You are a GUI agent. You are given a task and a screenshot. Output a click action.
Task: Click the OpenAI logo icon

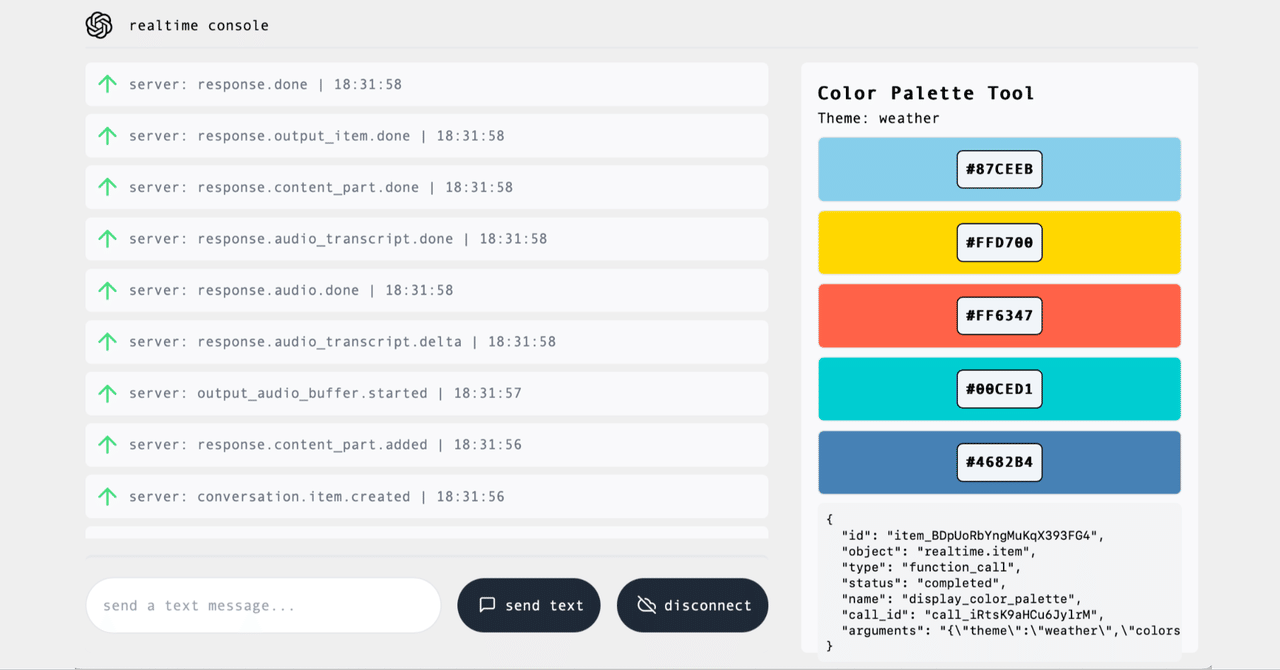98,25
